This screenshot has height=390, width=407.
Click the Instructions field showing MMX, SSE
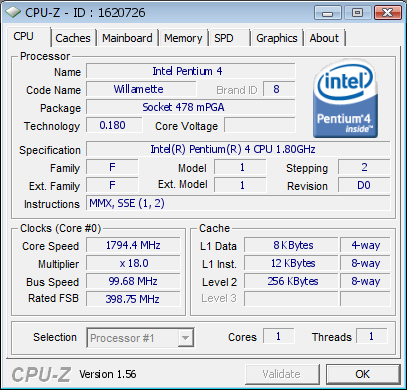tap(238, 203)
